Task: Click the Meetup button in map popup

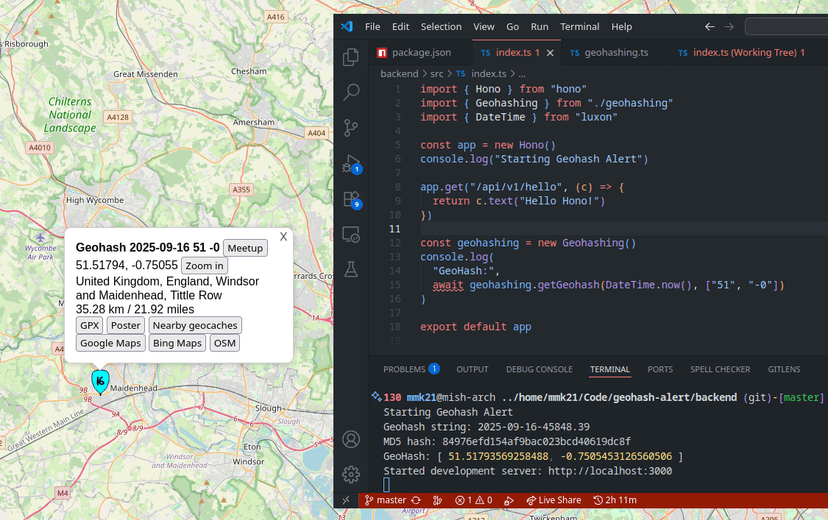Action: pos(245,248)
